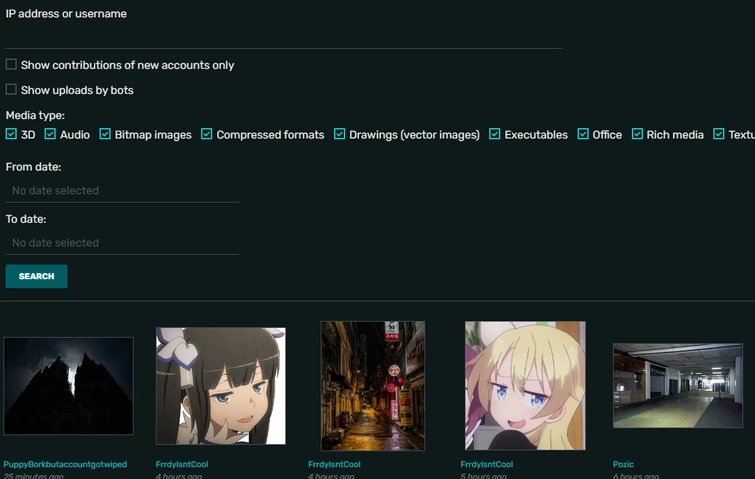Image resolution: width=755 pixels, height=479 pixels.
Task: Enable Show uploads by bots checkbox
Action: [x=11, y=90]
